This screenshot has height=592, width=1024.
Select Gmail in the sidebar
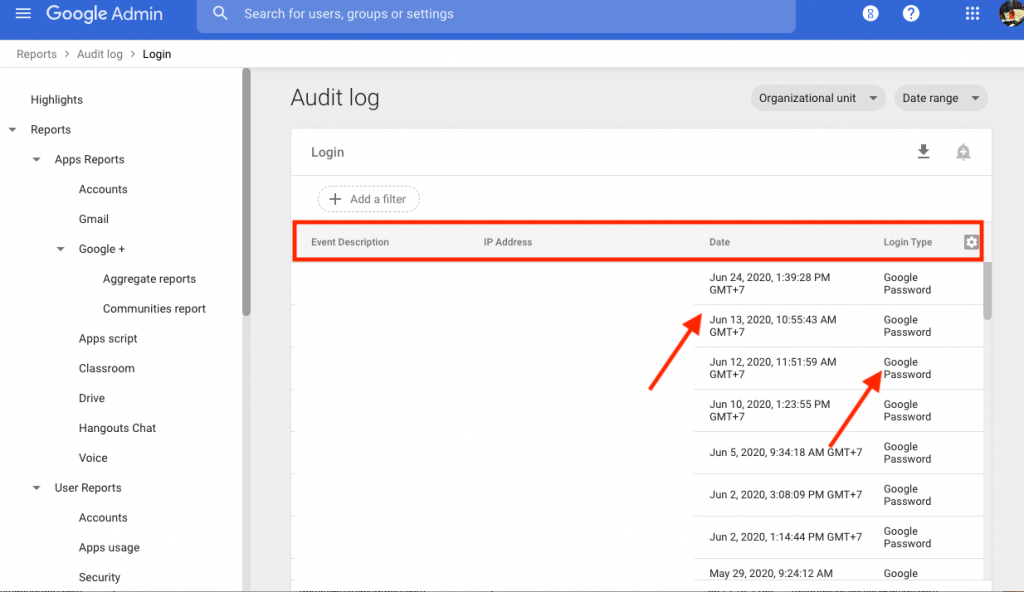pos(93,218)
